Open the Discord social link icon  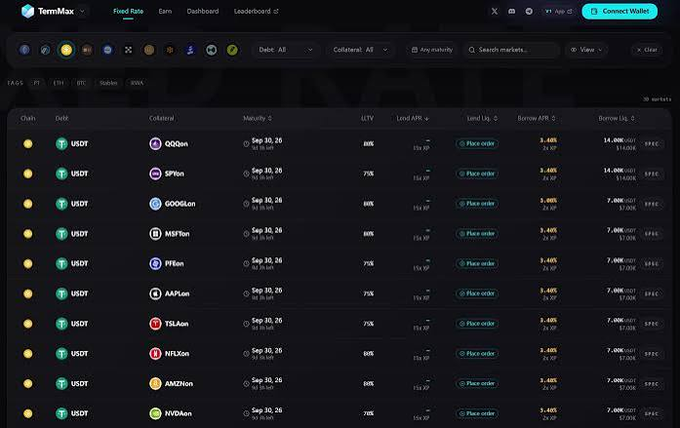tap(512, 11)
